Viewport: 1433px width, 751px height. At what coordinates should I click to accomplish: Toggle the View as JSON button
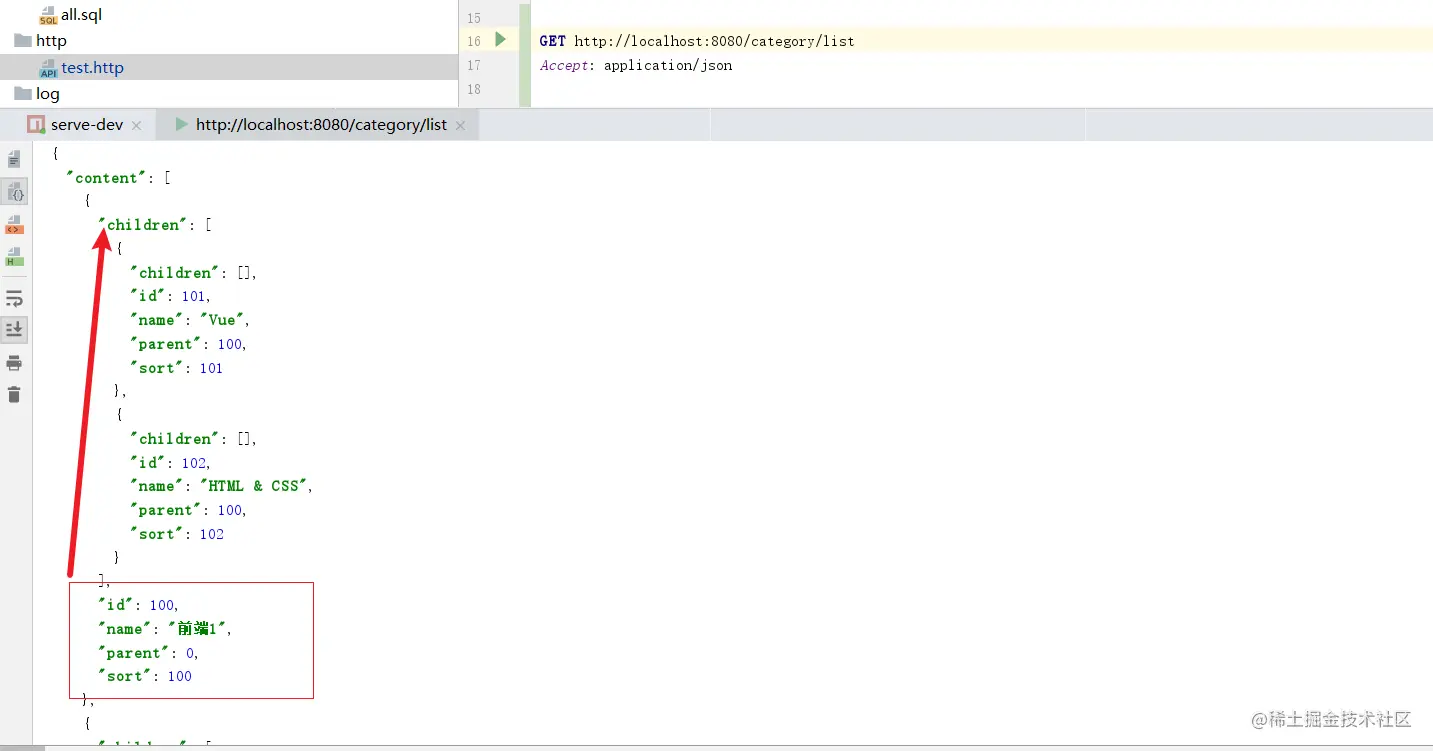pos(14,192)
